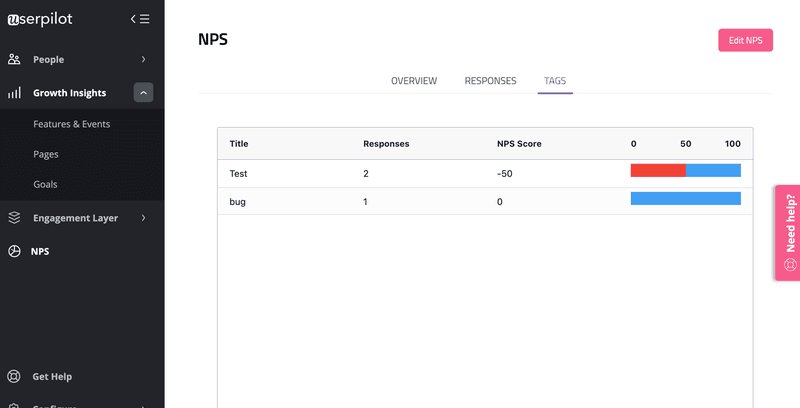The image size is (800, 408).
Task: Switch to the Overview tab
Action: click(x=414, y=81)
